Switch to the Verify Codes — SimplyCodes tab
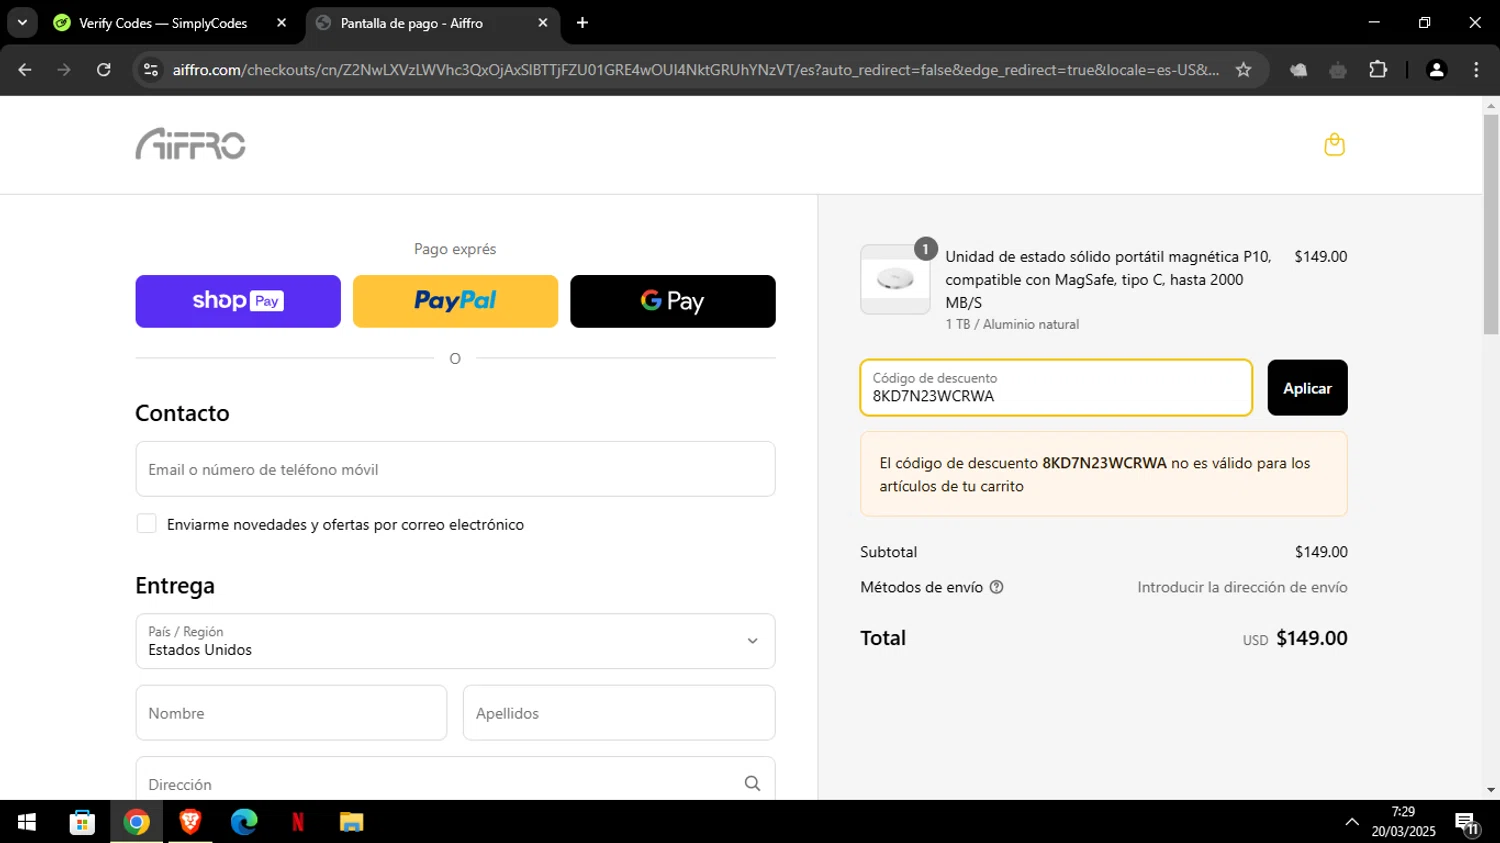The height and width of the screenshot is (843, 1500). [x=163, y=23]
